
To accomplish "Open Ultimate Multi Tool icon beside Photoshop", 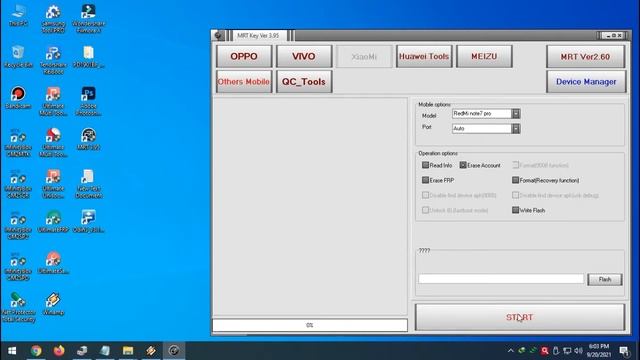I will [x=53, y=101].
